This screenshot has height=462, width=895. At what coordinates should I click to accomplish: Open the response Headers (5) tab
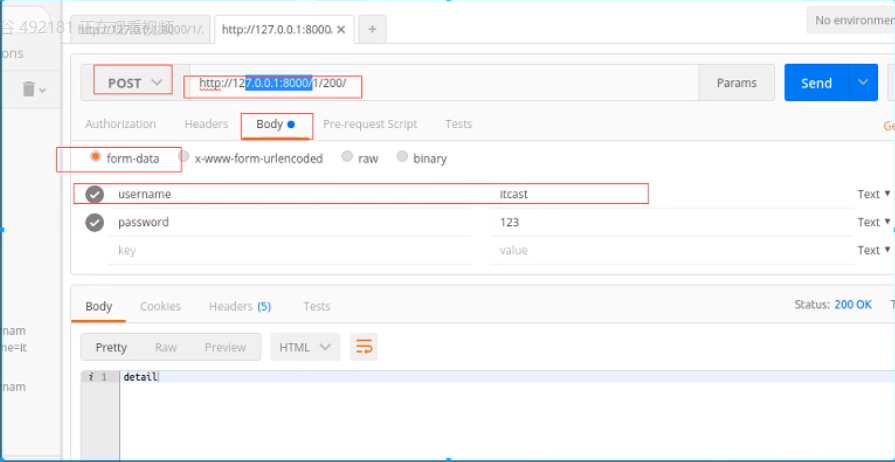click(240, 306)
